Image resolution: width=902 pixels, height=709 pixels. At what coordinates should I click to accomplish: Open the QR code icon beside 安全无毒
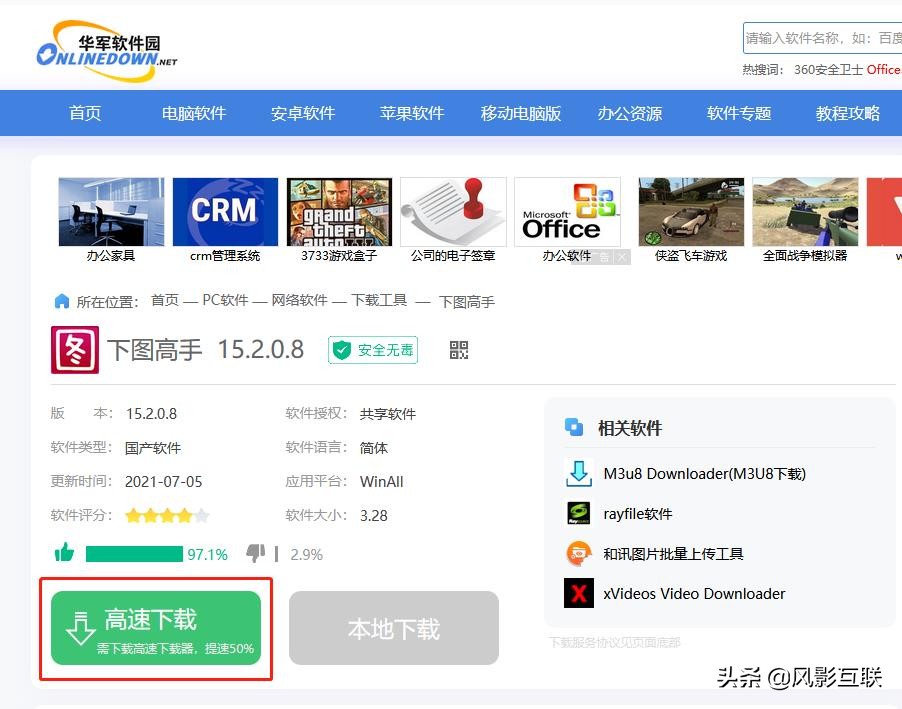[x=458, y=351]
